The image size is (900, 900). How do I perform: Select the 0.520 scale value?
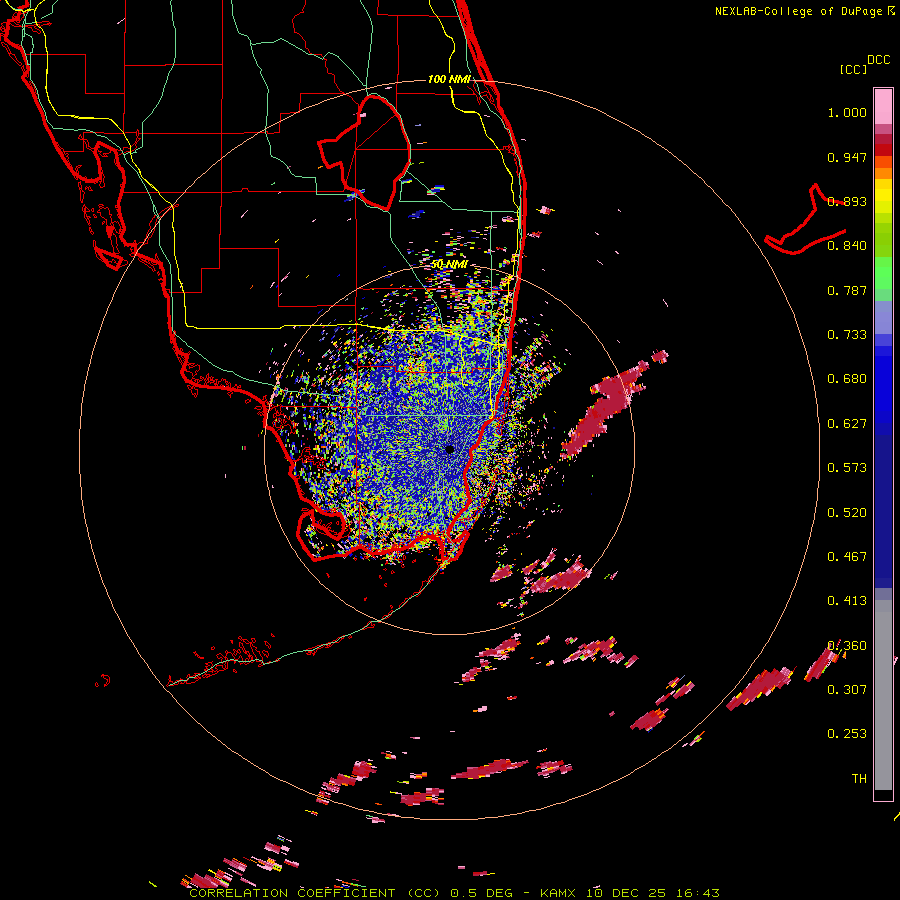(x=847, y=513)
